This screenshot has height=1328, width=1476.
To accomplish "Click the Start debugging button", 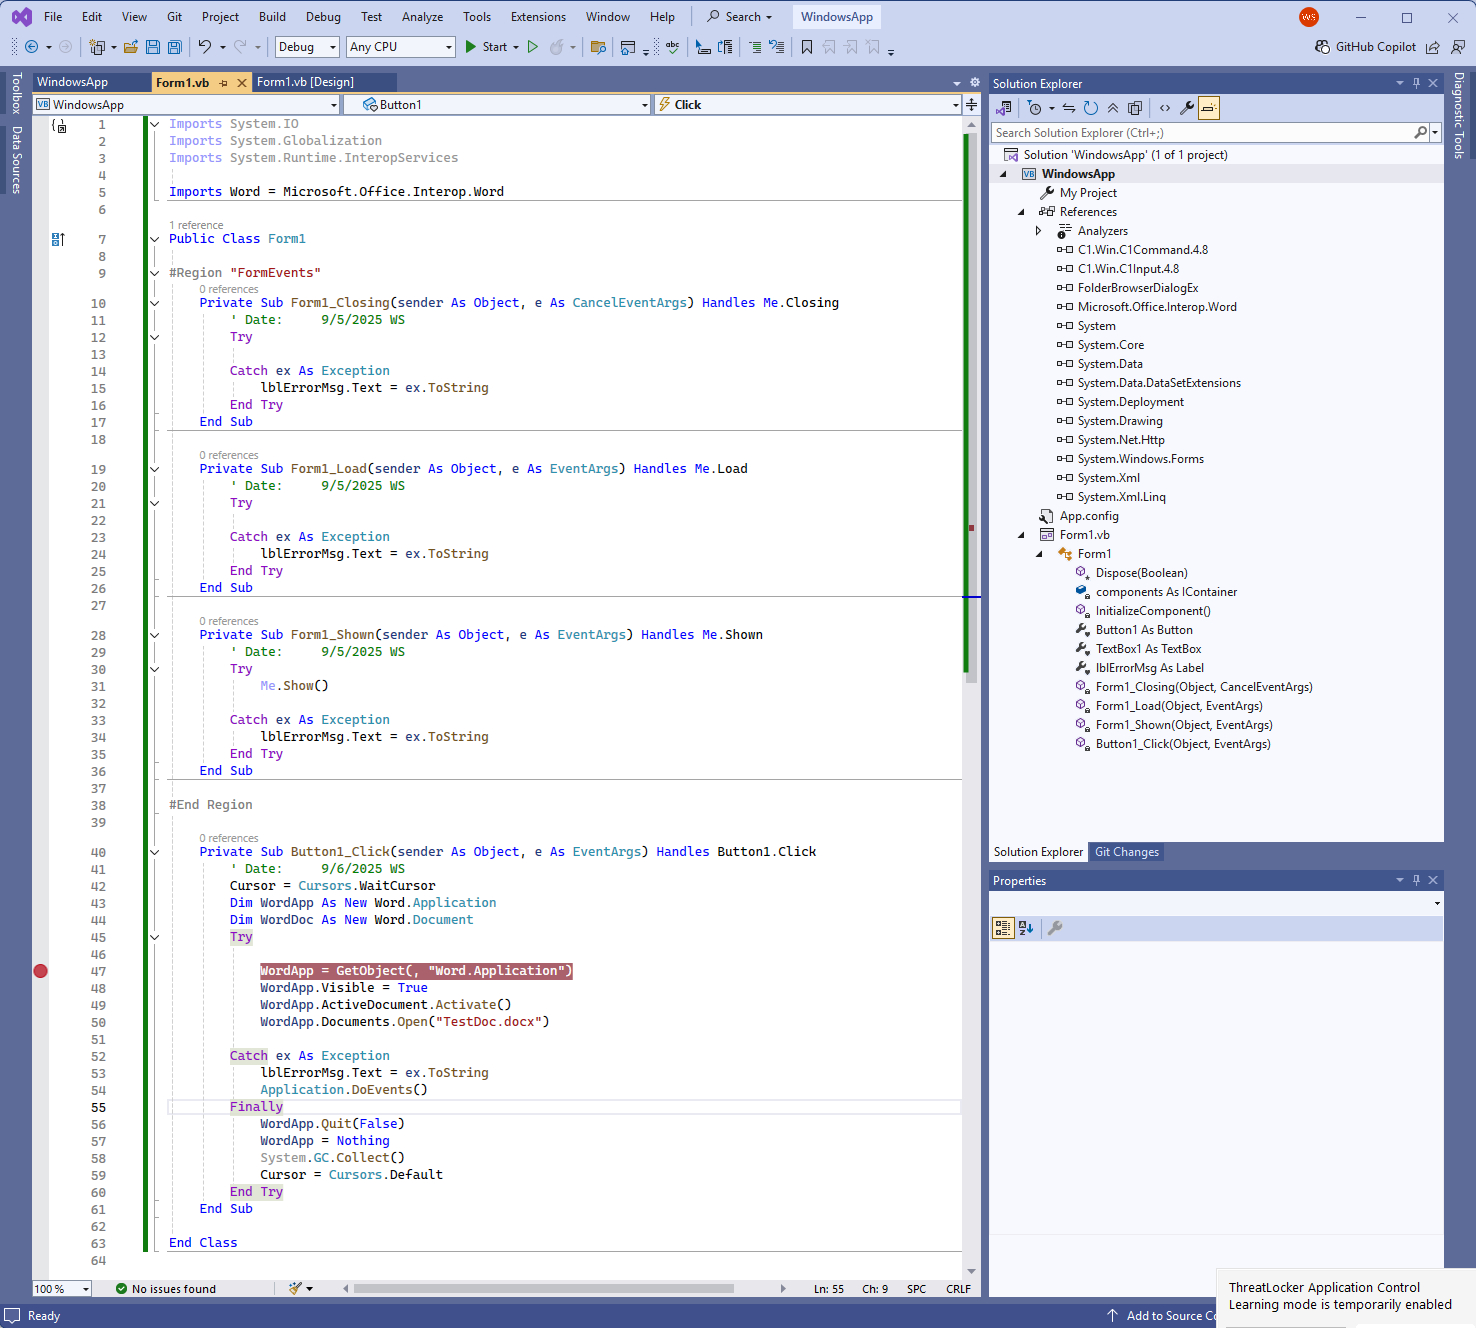I will pyautogui.click(x=486, y=47).
